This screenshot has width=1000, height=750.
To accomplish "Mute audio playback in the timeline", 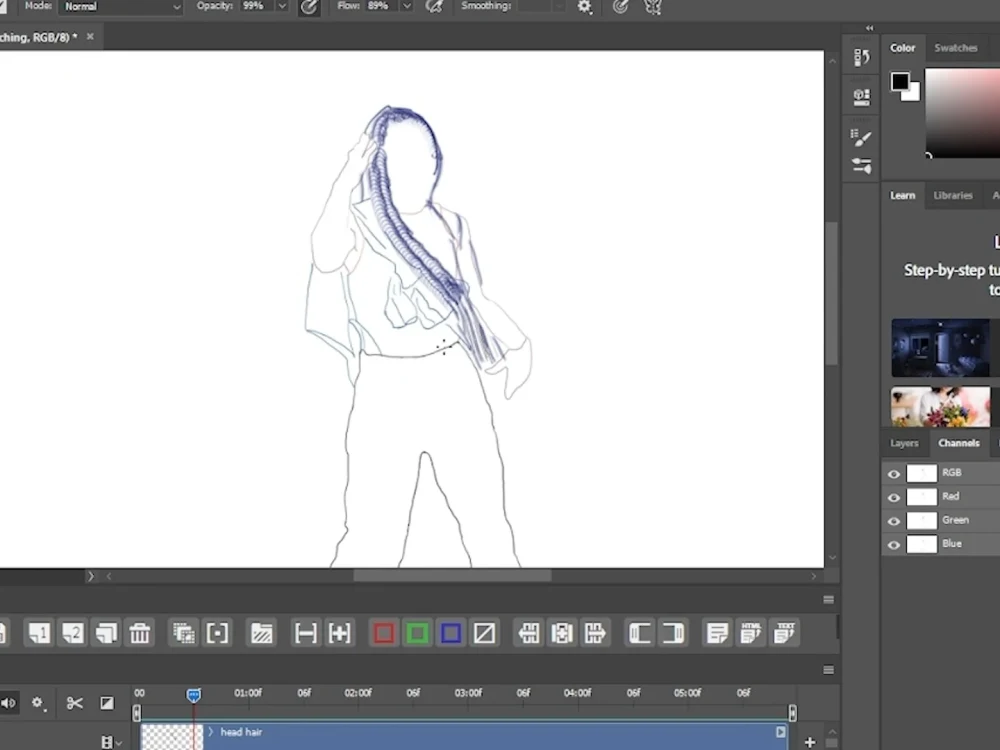I will 9,703.
